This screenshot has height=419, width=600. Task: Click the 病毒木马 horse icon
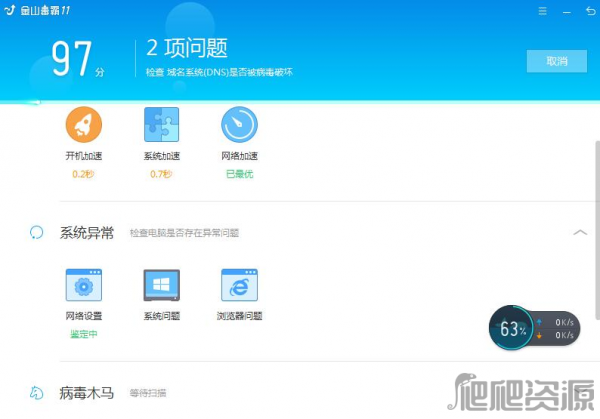(x=36, y=393)
